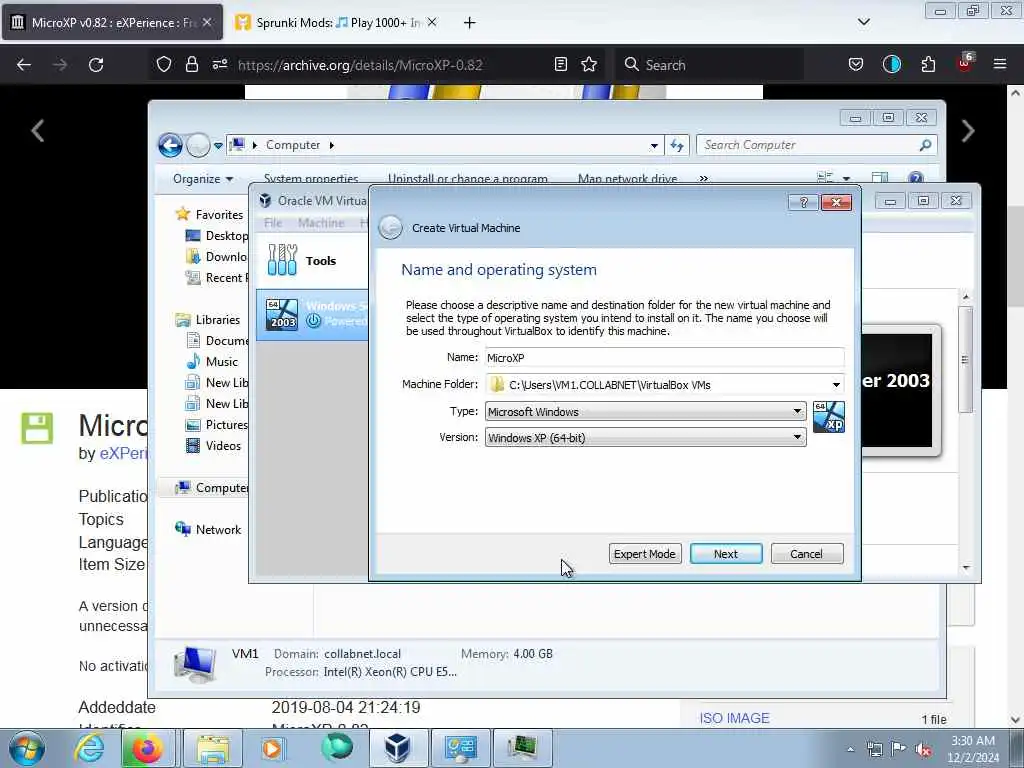
Task: Open Pocket save icon in Firefox
Action: coord(856,64)
